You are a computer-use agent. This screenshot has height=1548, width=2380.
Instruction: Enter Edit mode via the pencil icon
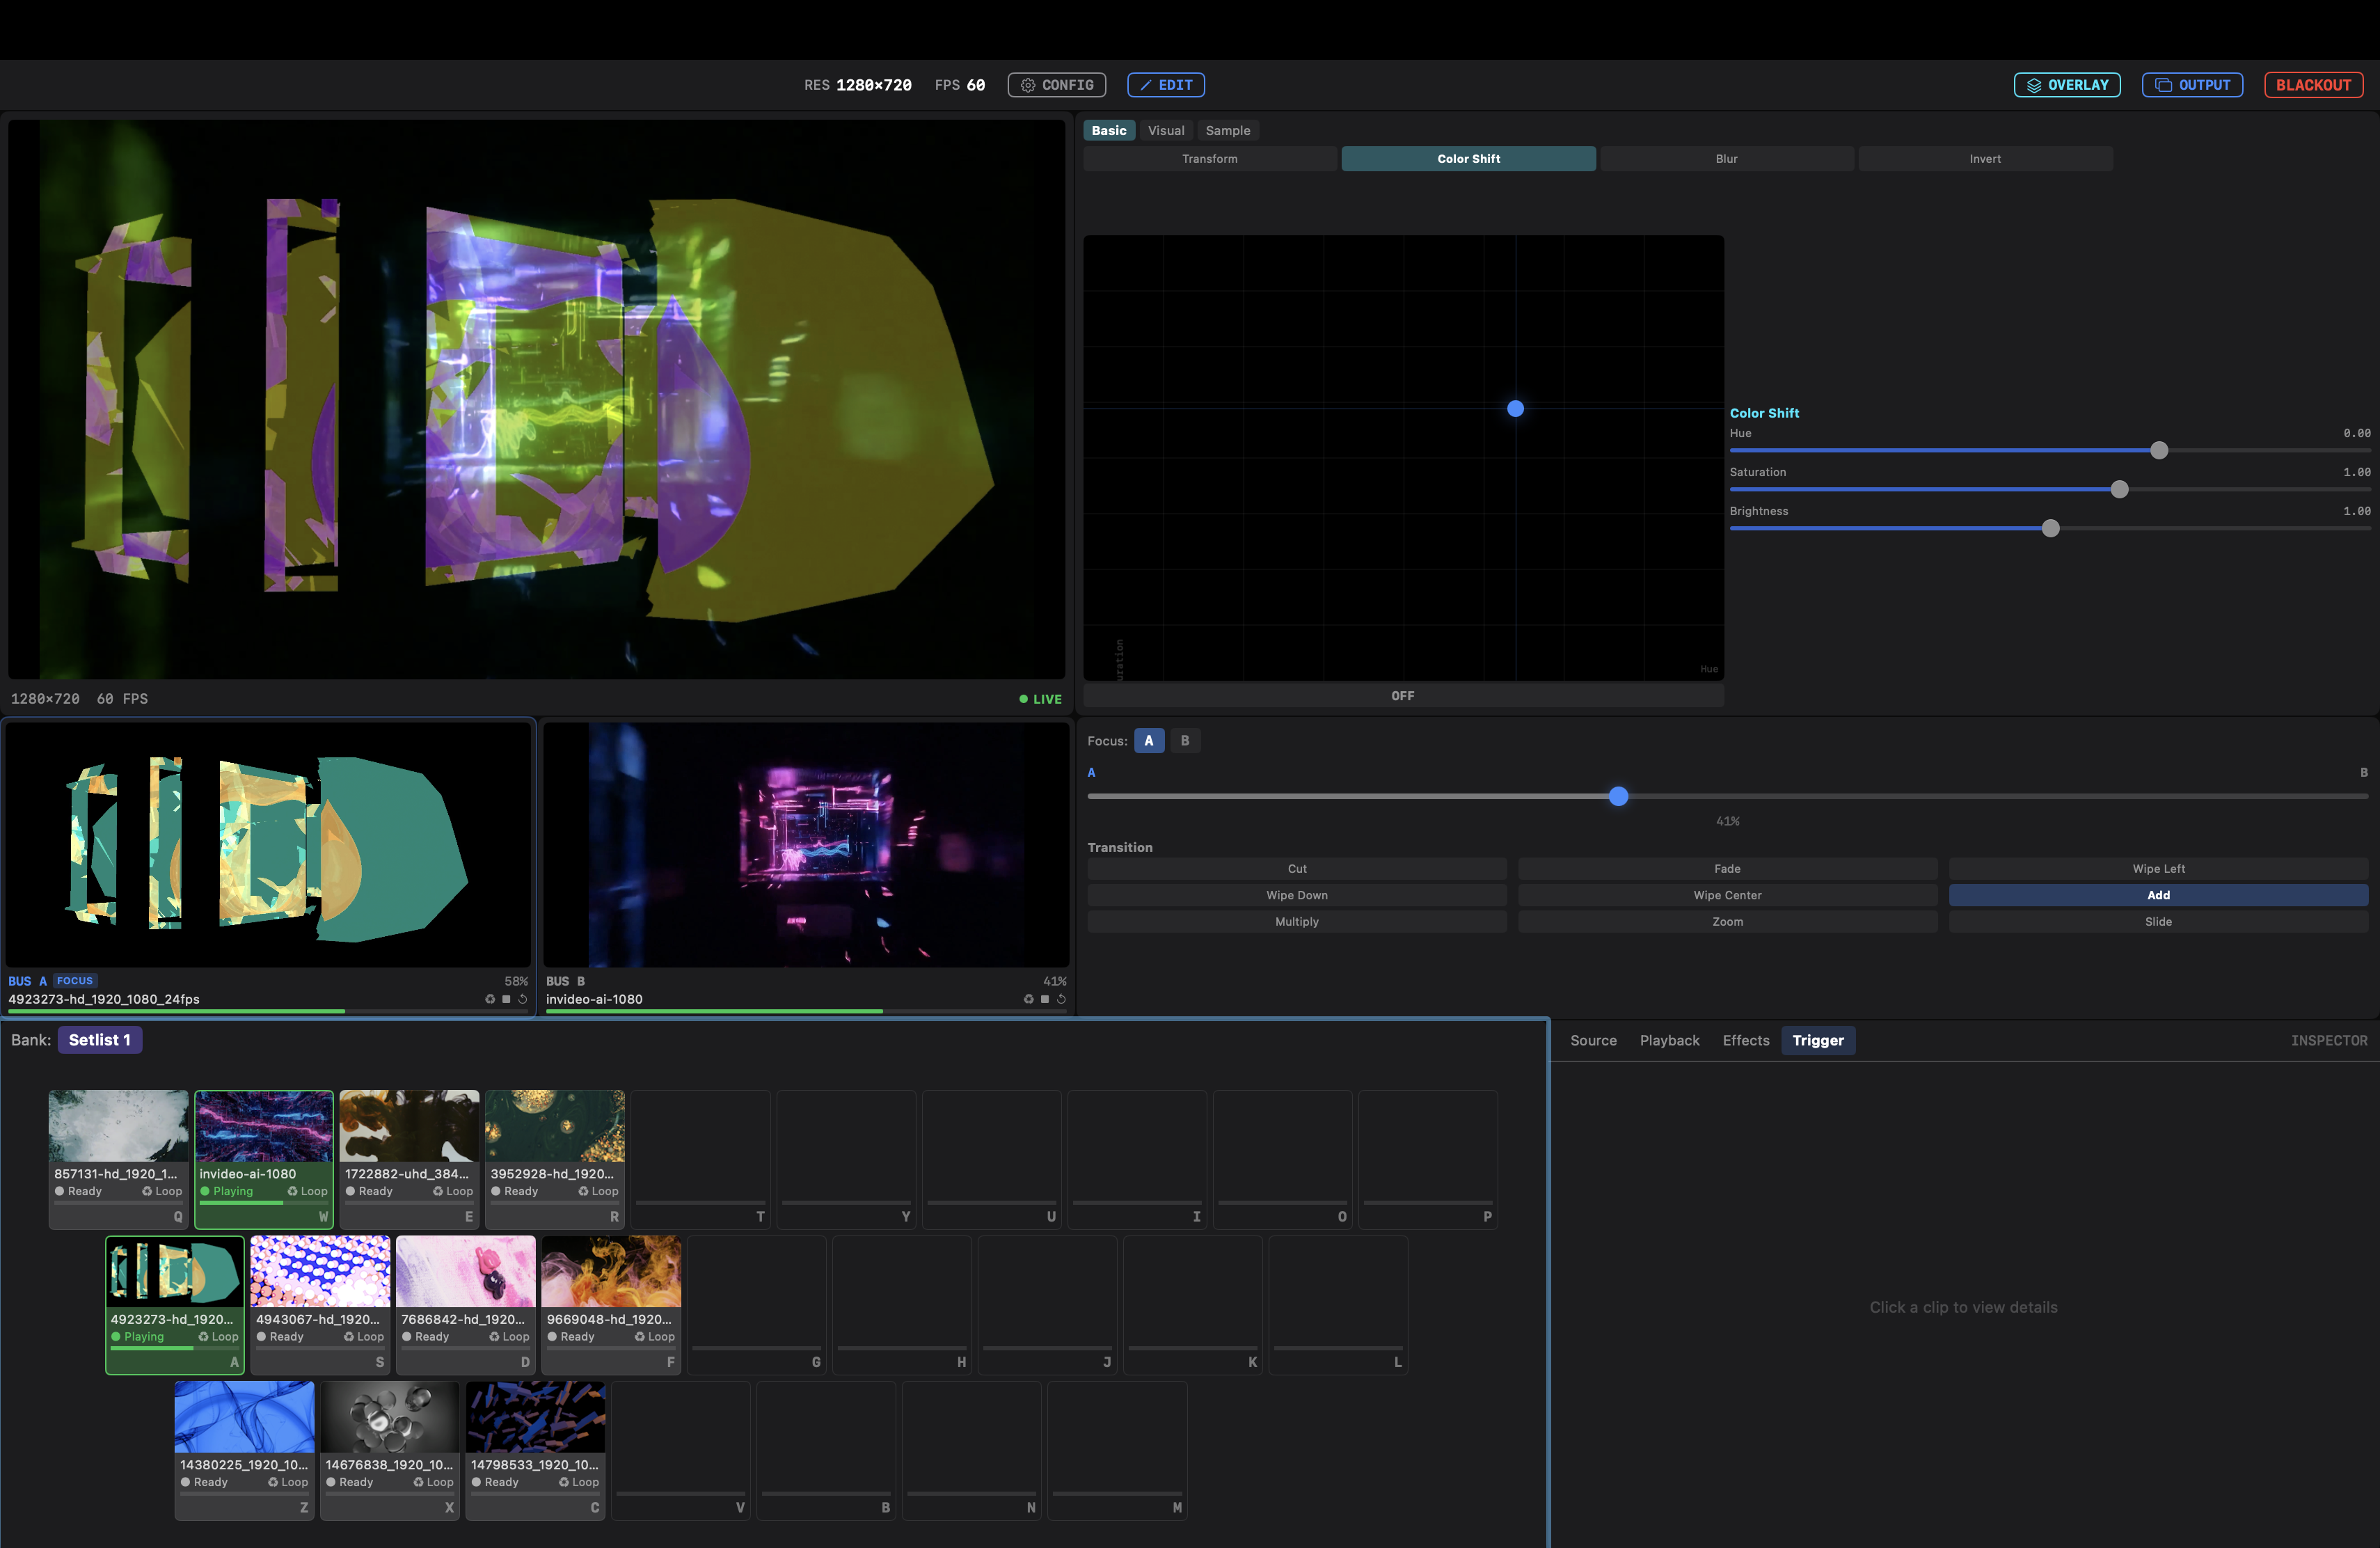click(x=1148, y=85)
